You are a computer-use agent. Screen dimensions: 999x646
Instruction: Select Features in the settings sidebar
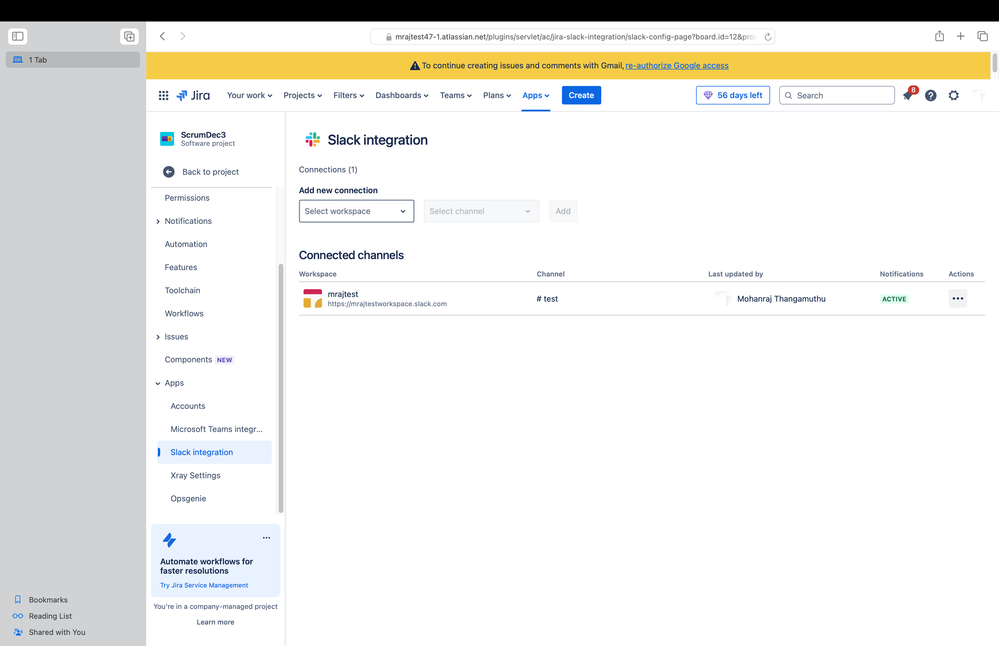point(181,268)
